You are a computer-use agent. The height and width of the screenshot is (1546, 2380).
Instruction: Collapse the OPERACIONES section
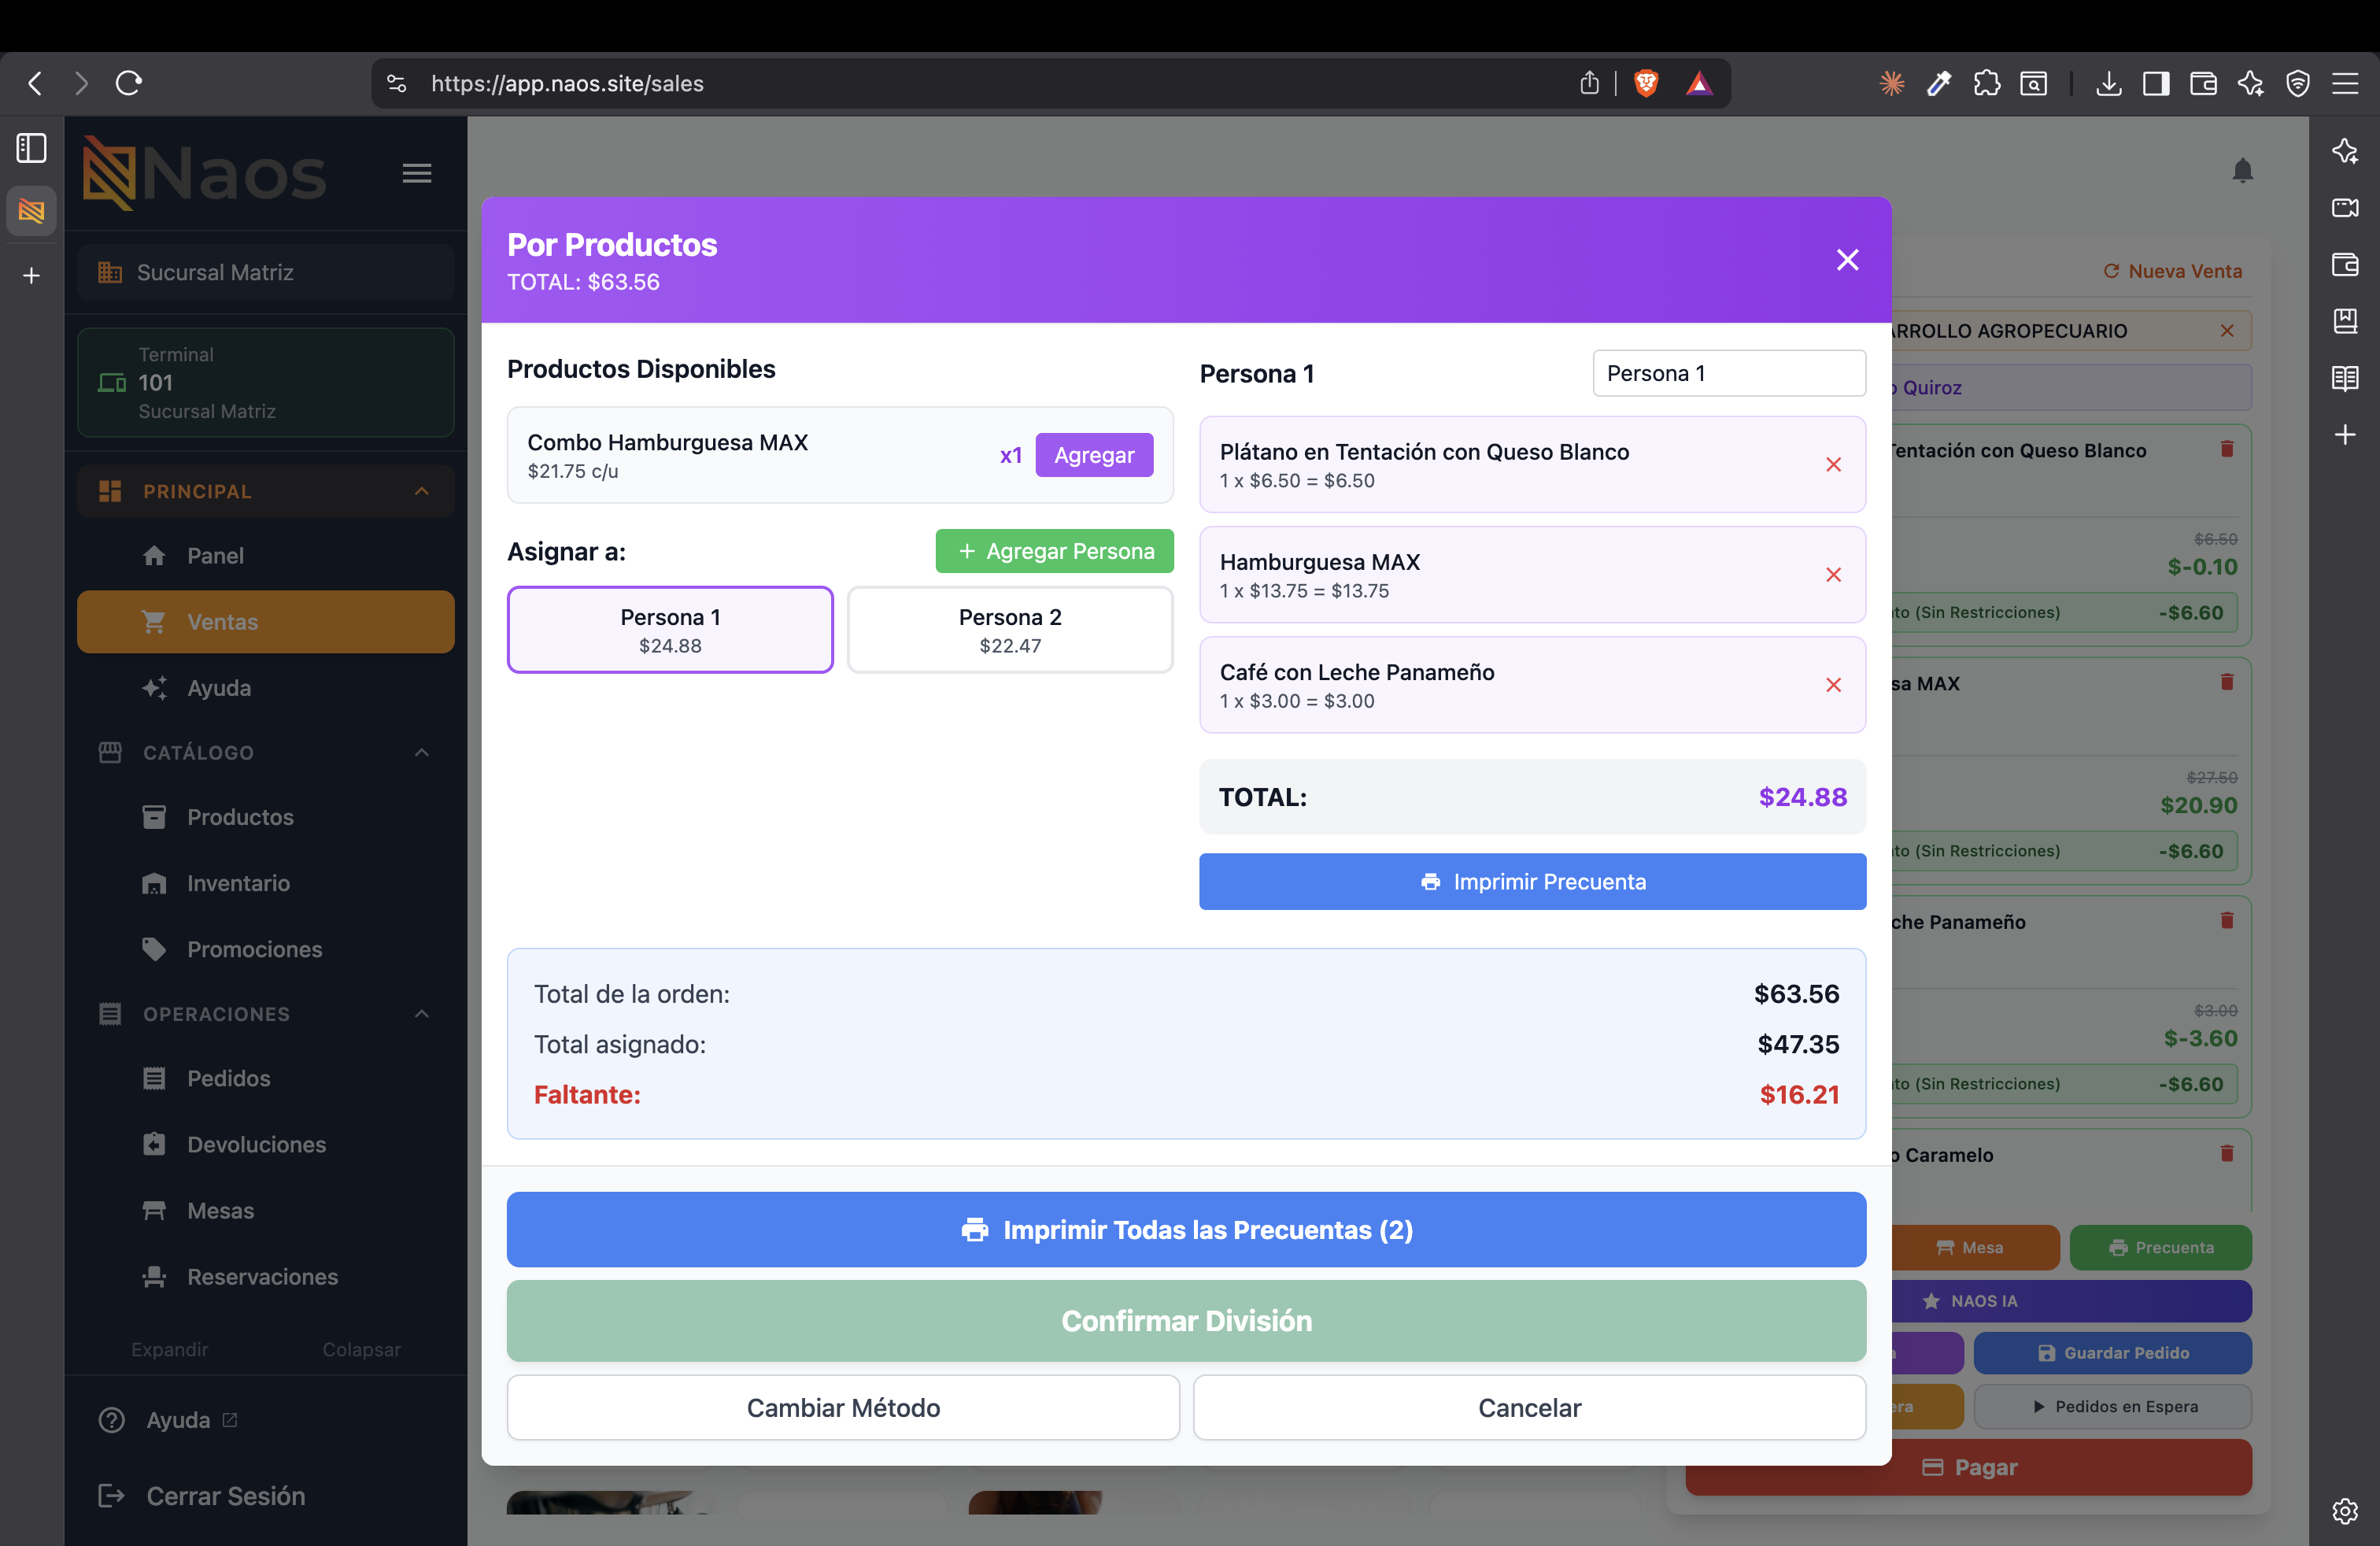click(x=422, y=1014)
